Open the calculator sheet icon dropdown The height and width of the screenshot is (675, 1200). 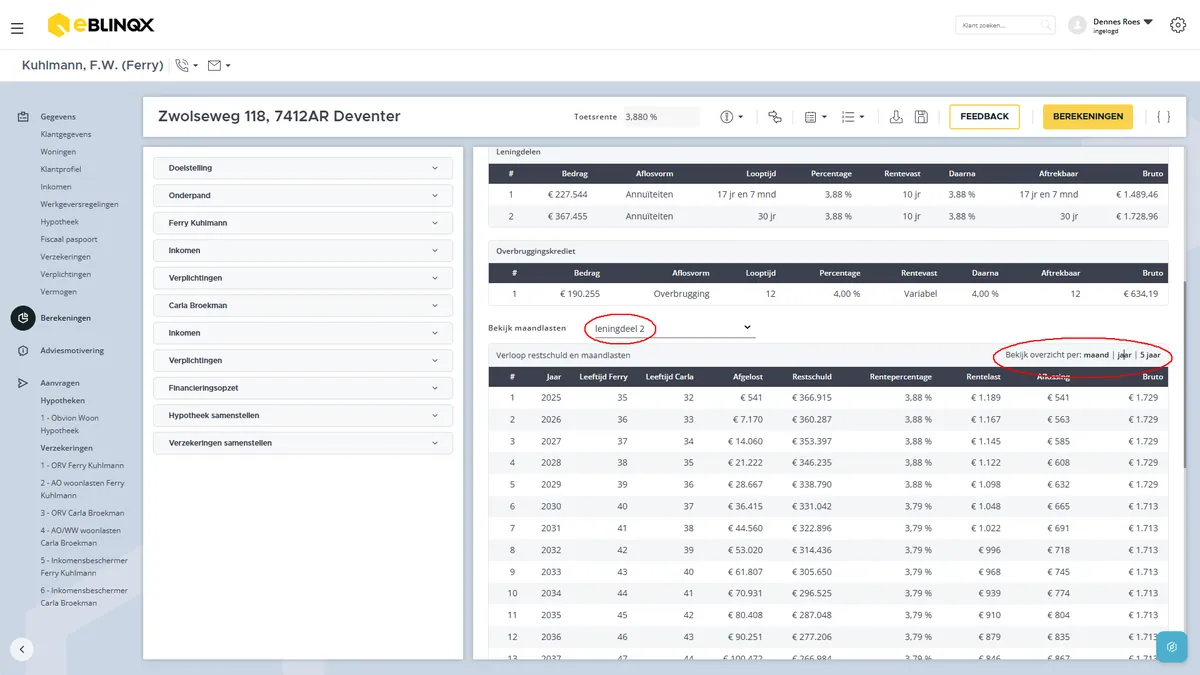point(816,117)
